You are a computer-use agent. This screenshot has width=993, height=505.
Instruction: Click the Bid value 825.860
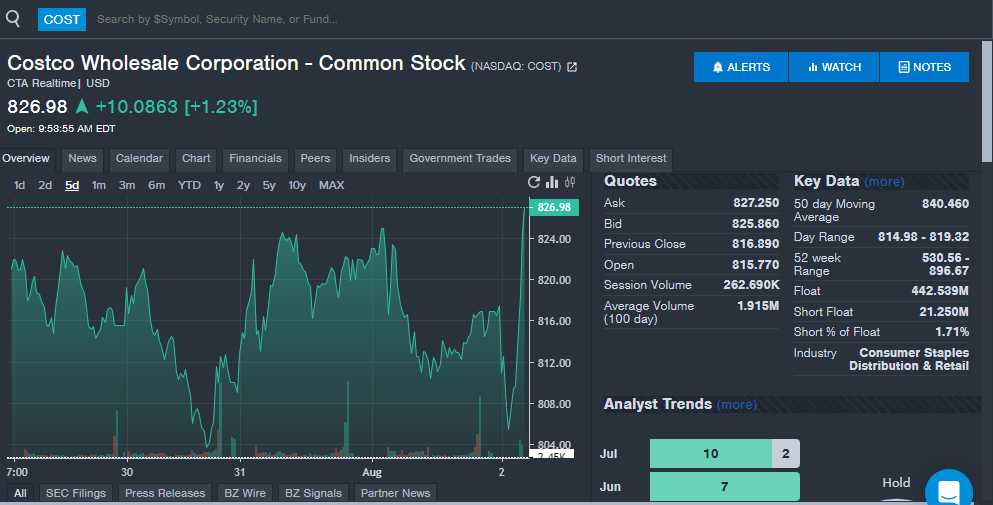pyautogui.click(x=756, y=224)
